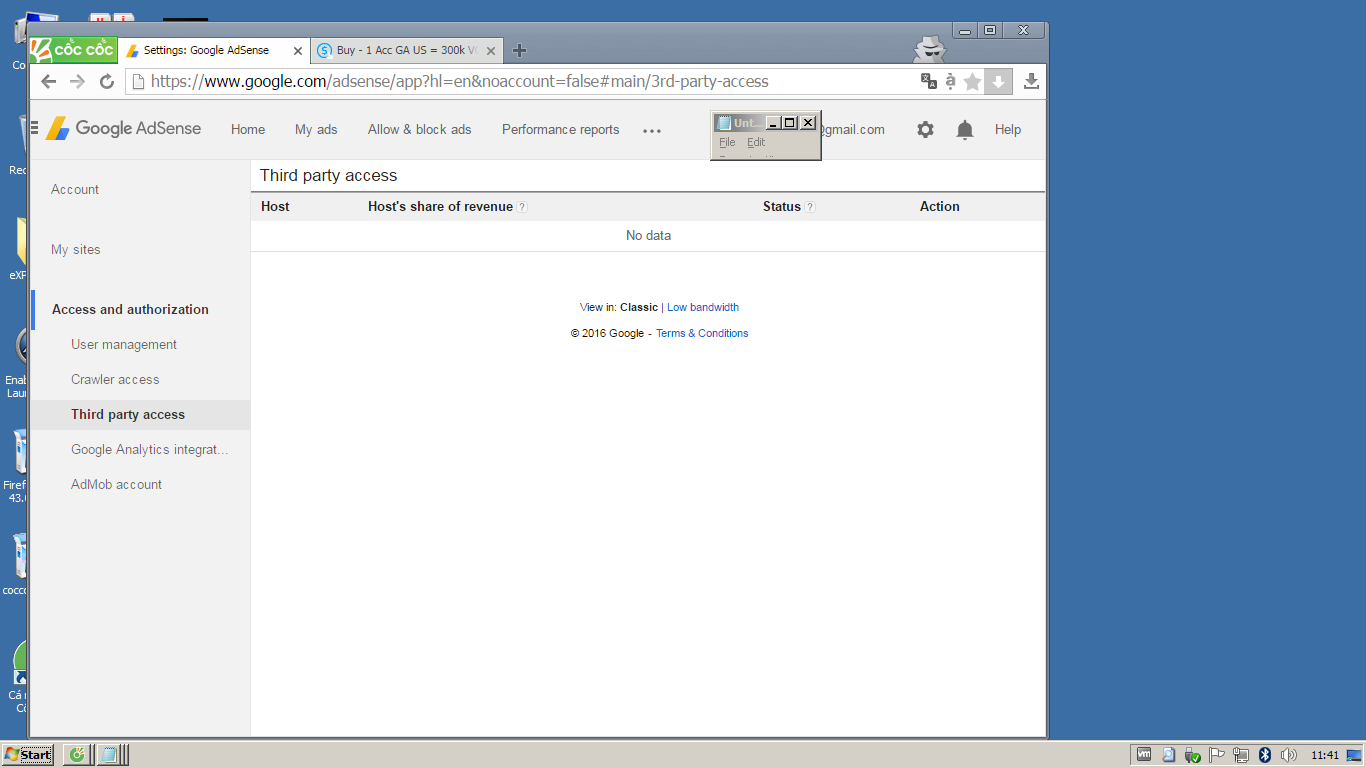Bookmark this page with the star icon
Viewport: 1366px width, 768px height.
coord(972,82)
